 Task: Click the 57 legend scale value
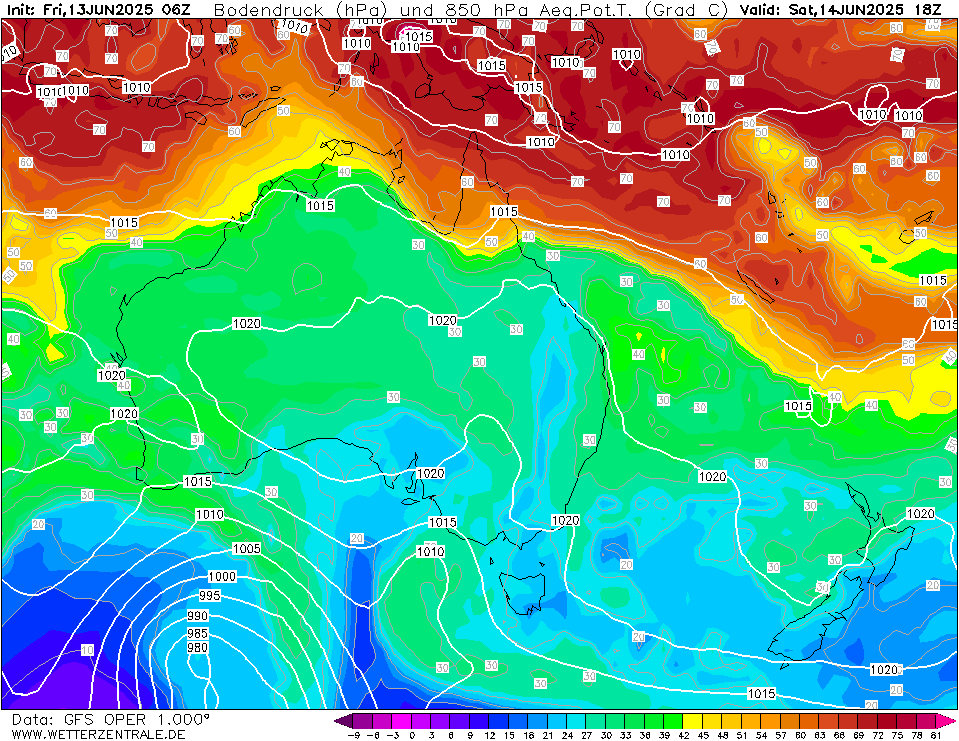(780, 735)
